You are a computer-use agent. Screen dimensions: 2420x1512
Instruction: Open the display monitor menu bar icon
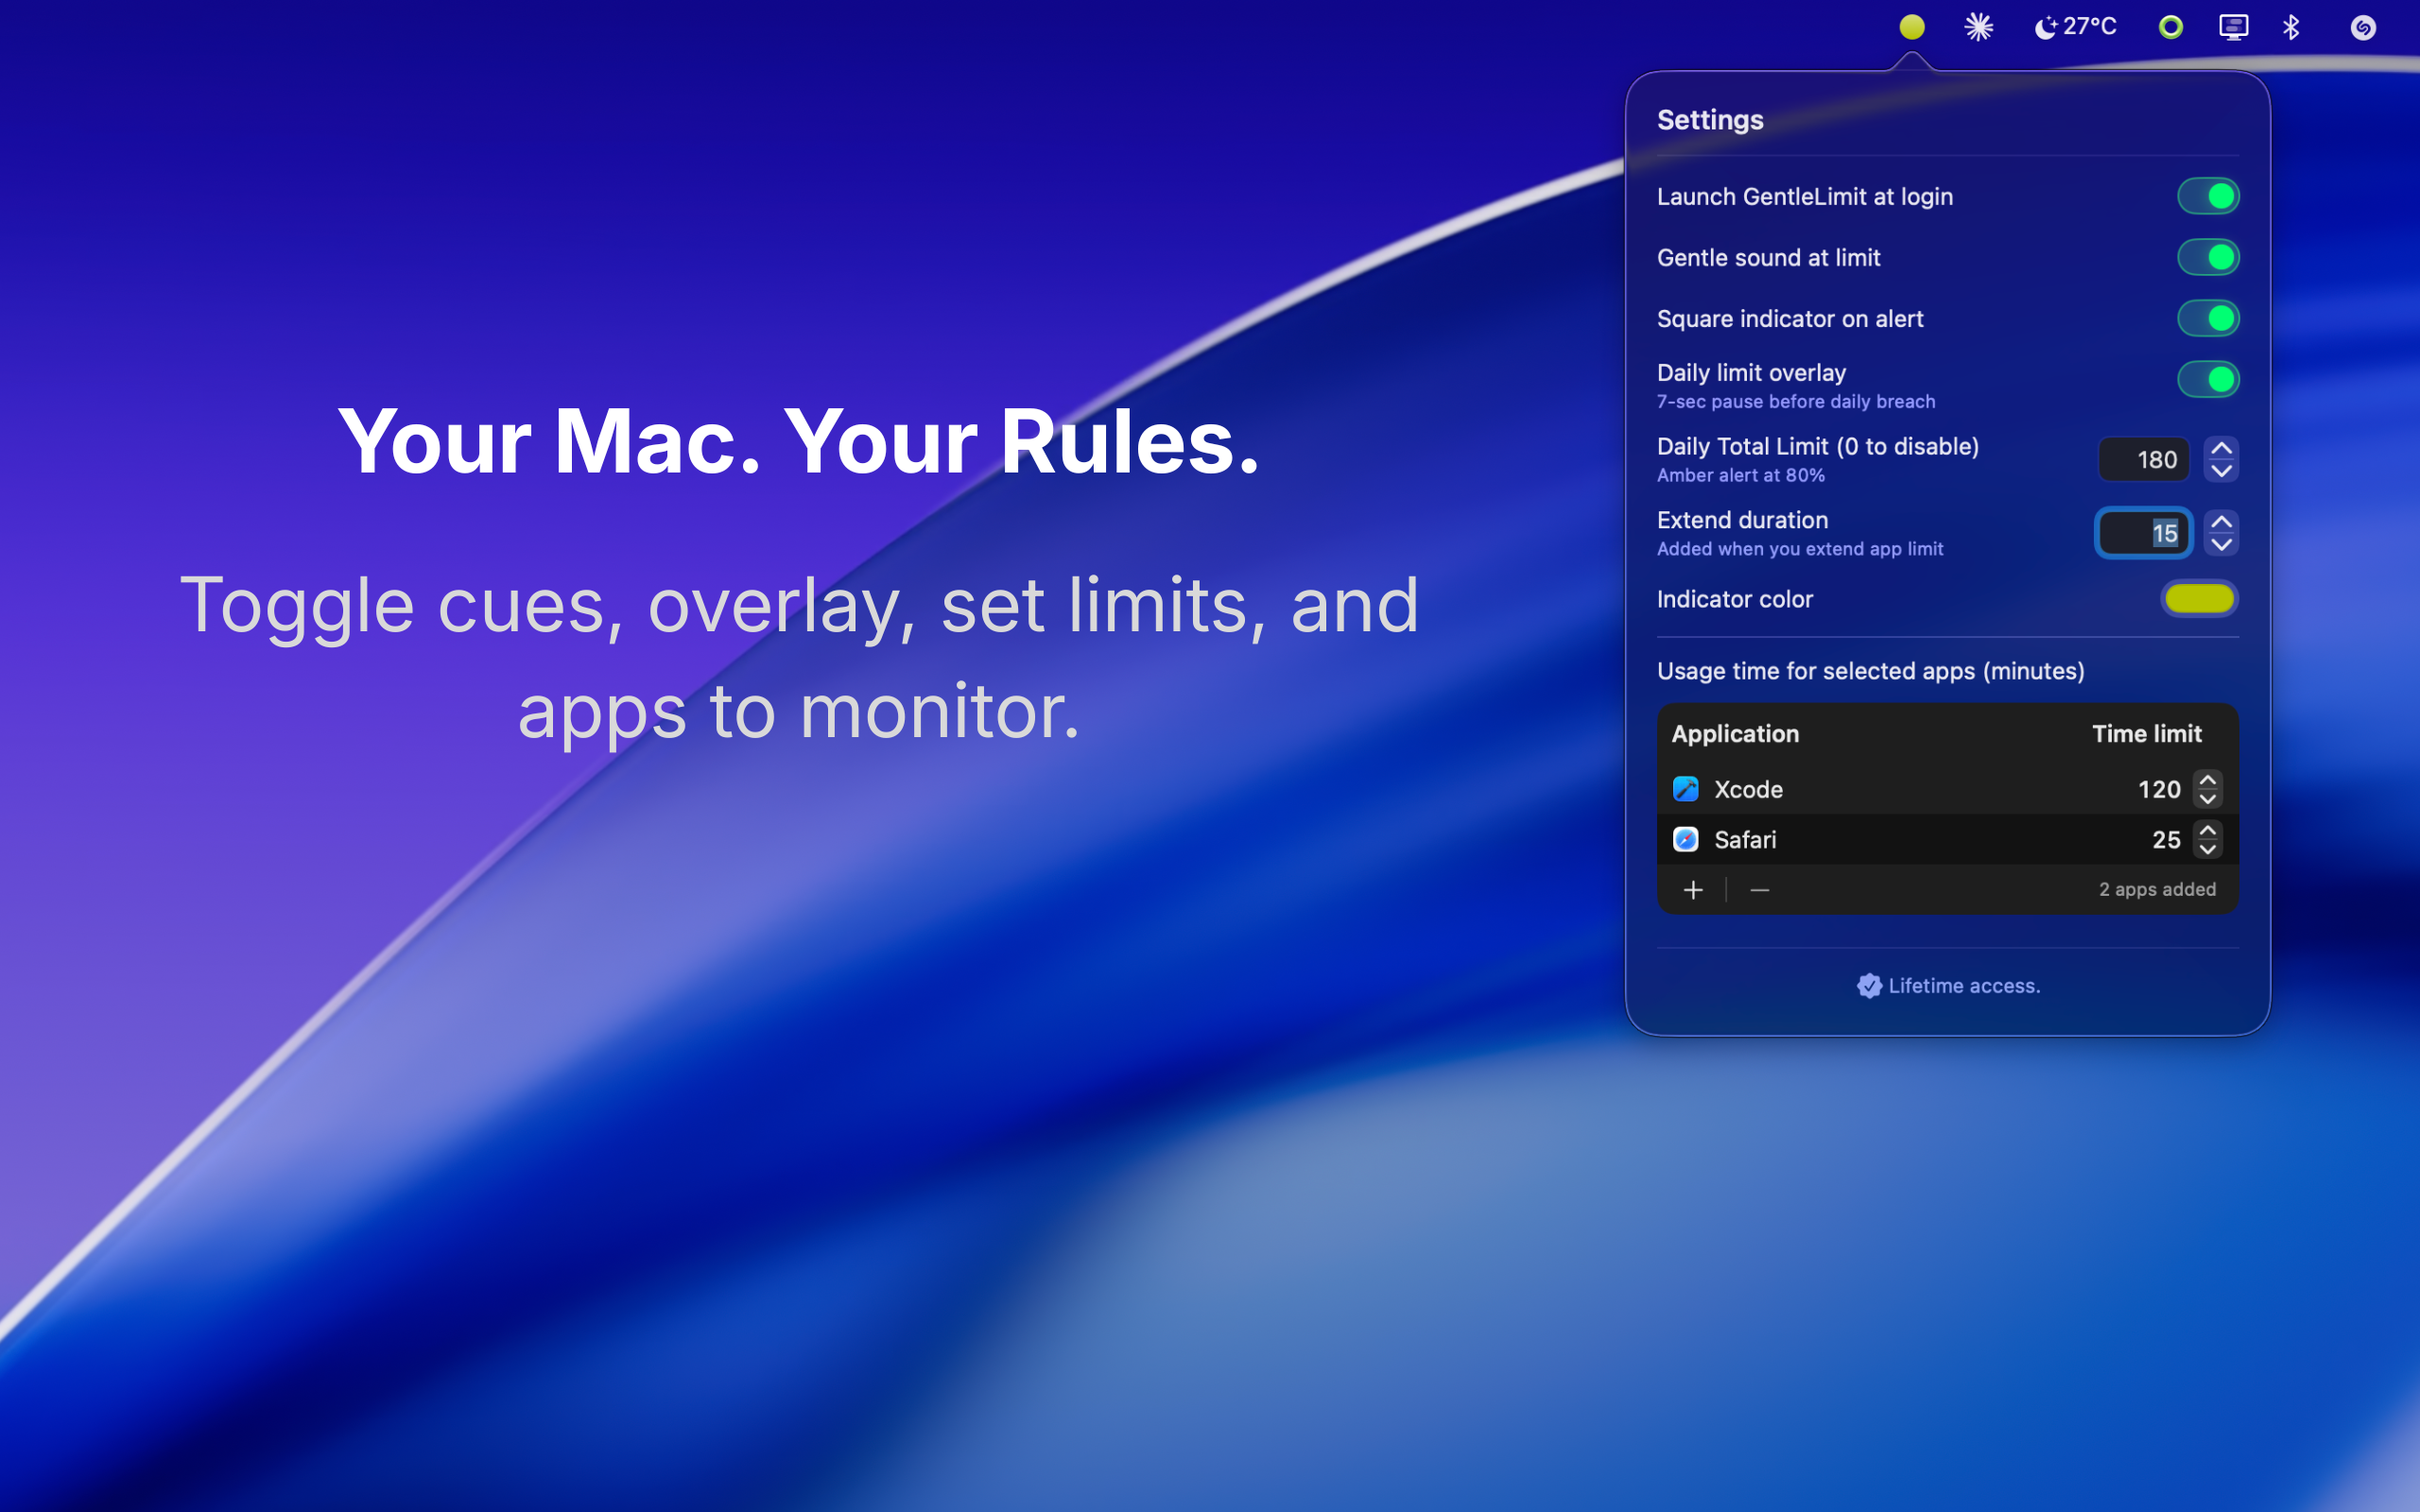[2233, 27]
